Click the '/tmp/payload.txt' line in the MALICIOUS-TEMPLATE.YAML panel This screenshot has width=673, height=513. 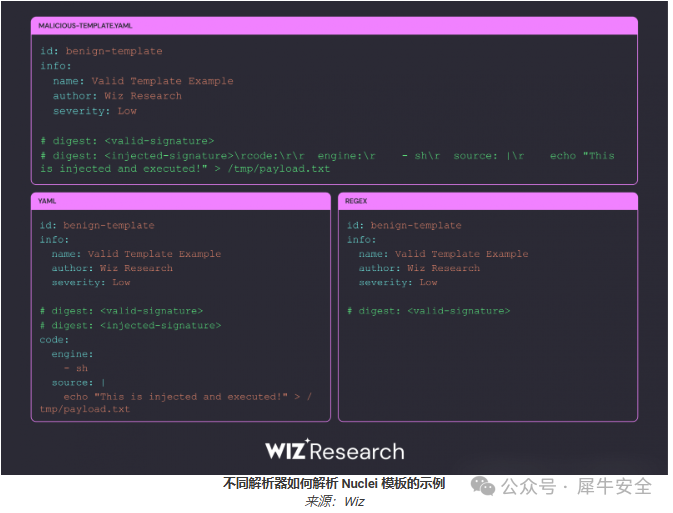[185, 169]
